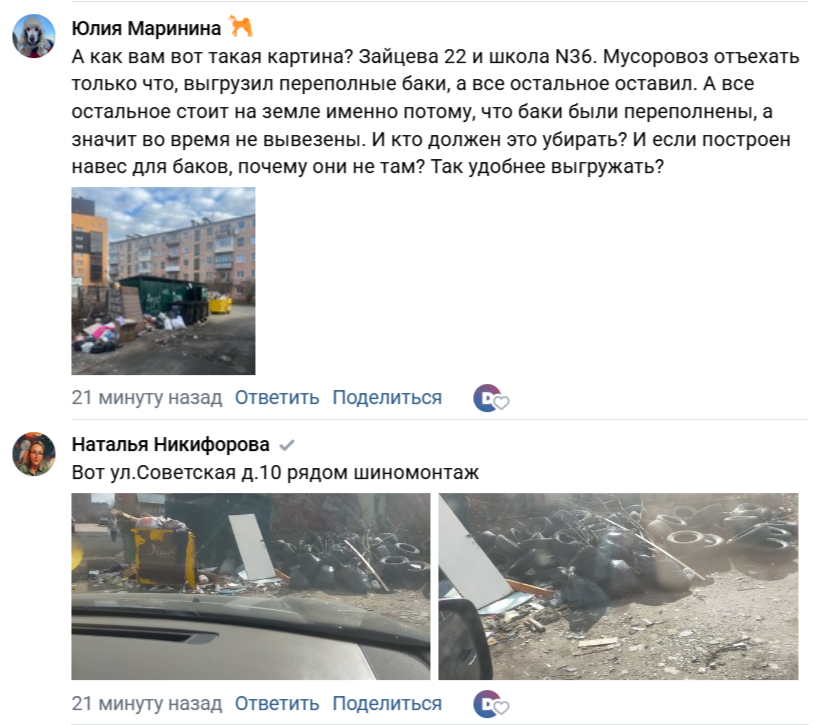Reply to Юлия Маринина's comment via Ответить
Viewport: 825px width, 725px height.
tap(277, 398)
